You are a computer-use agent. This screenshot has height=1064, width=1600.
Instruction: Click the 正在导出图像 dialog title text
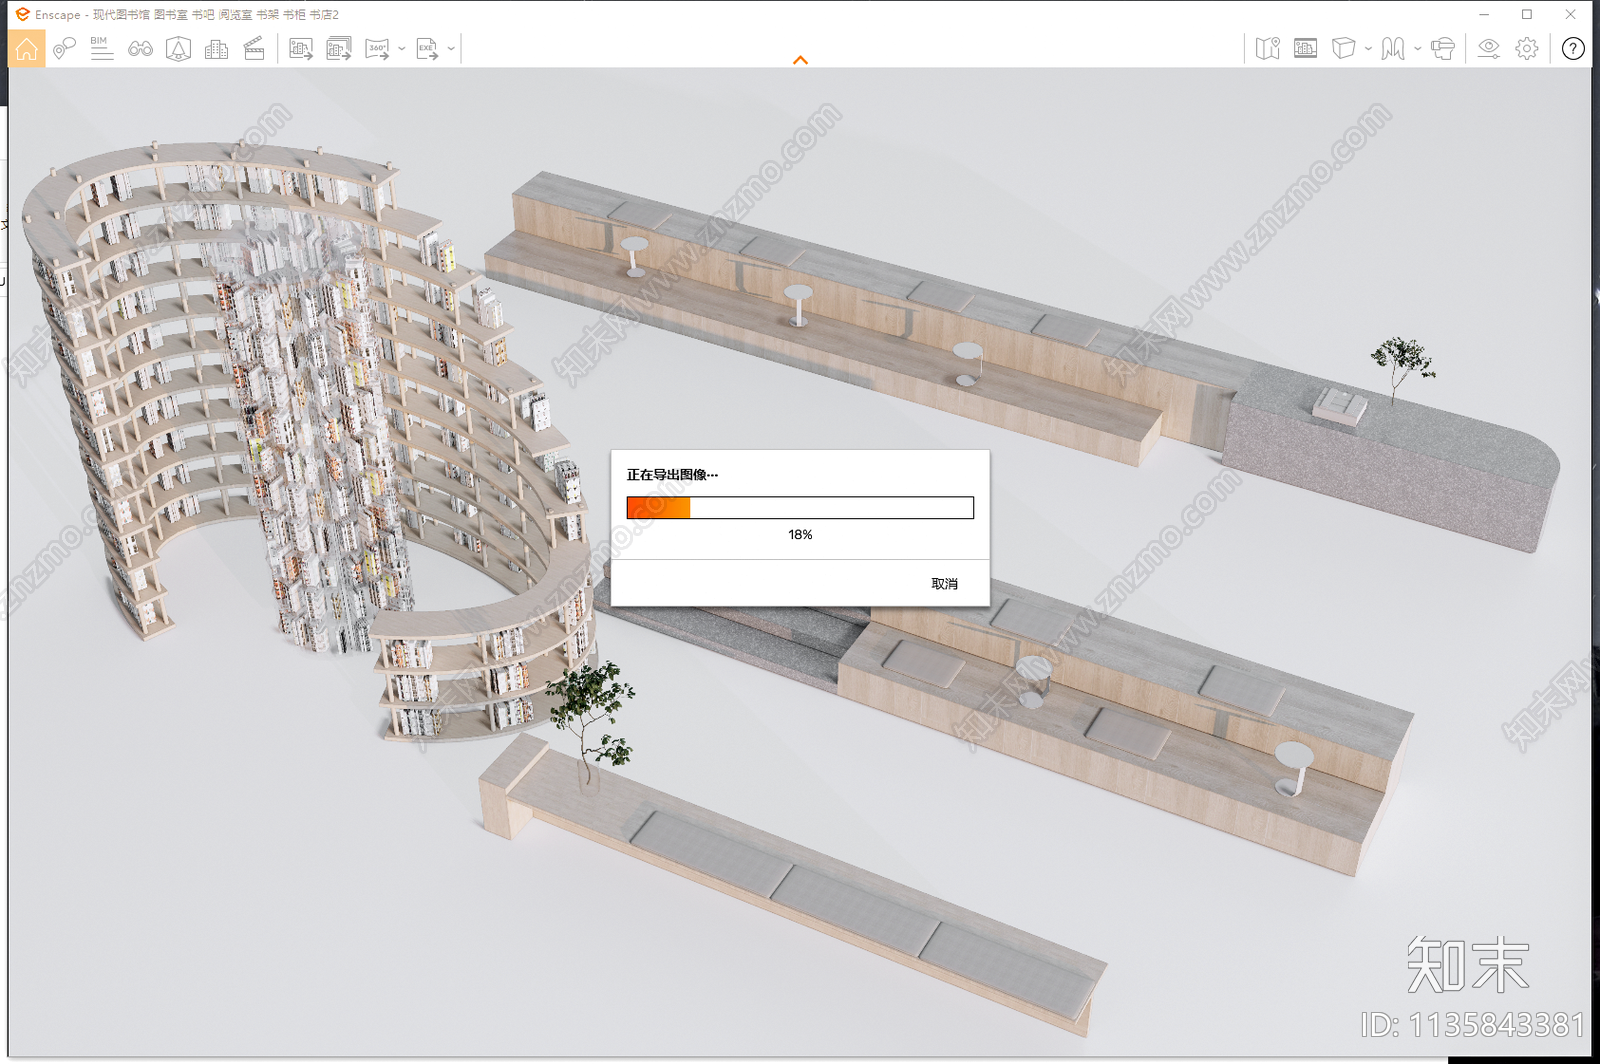click(x=672, y=475)
